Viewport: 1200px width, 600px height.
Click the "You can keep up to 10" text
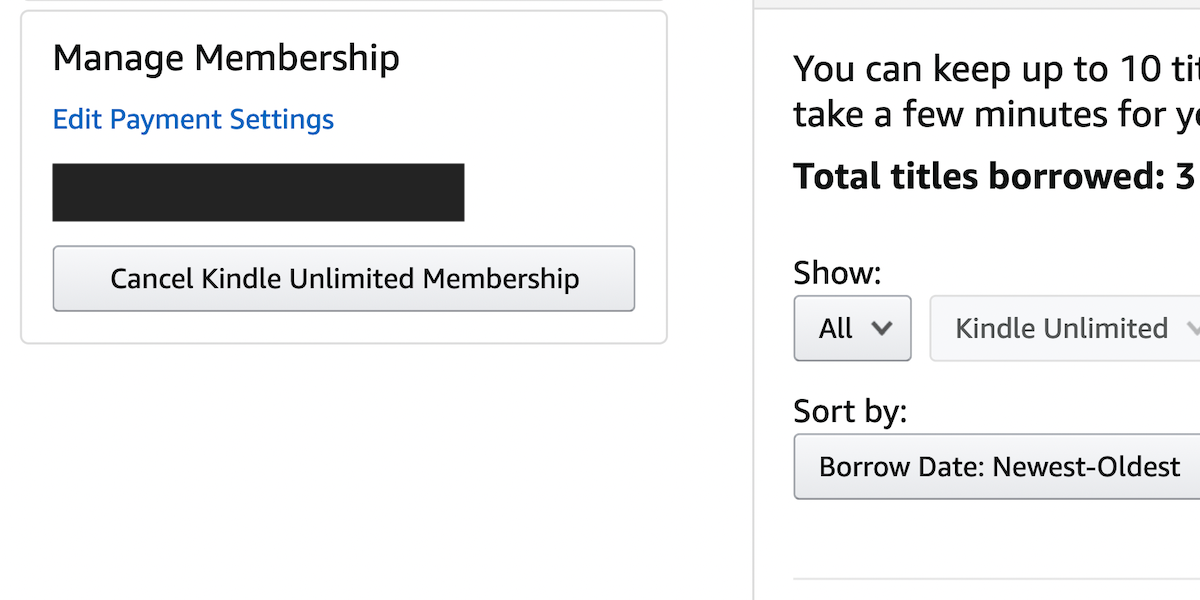(995, 69)
